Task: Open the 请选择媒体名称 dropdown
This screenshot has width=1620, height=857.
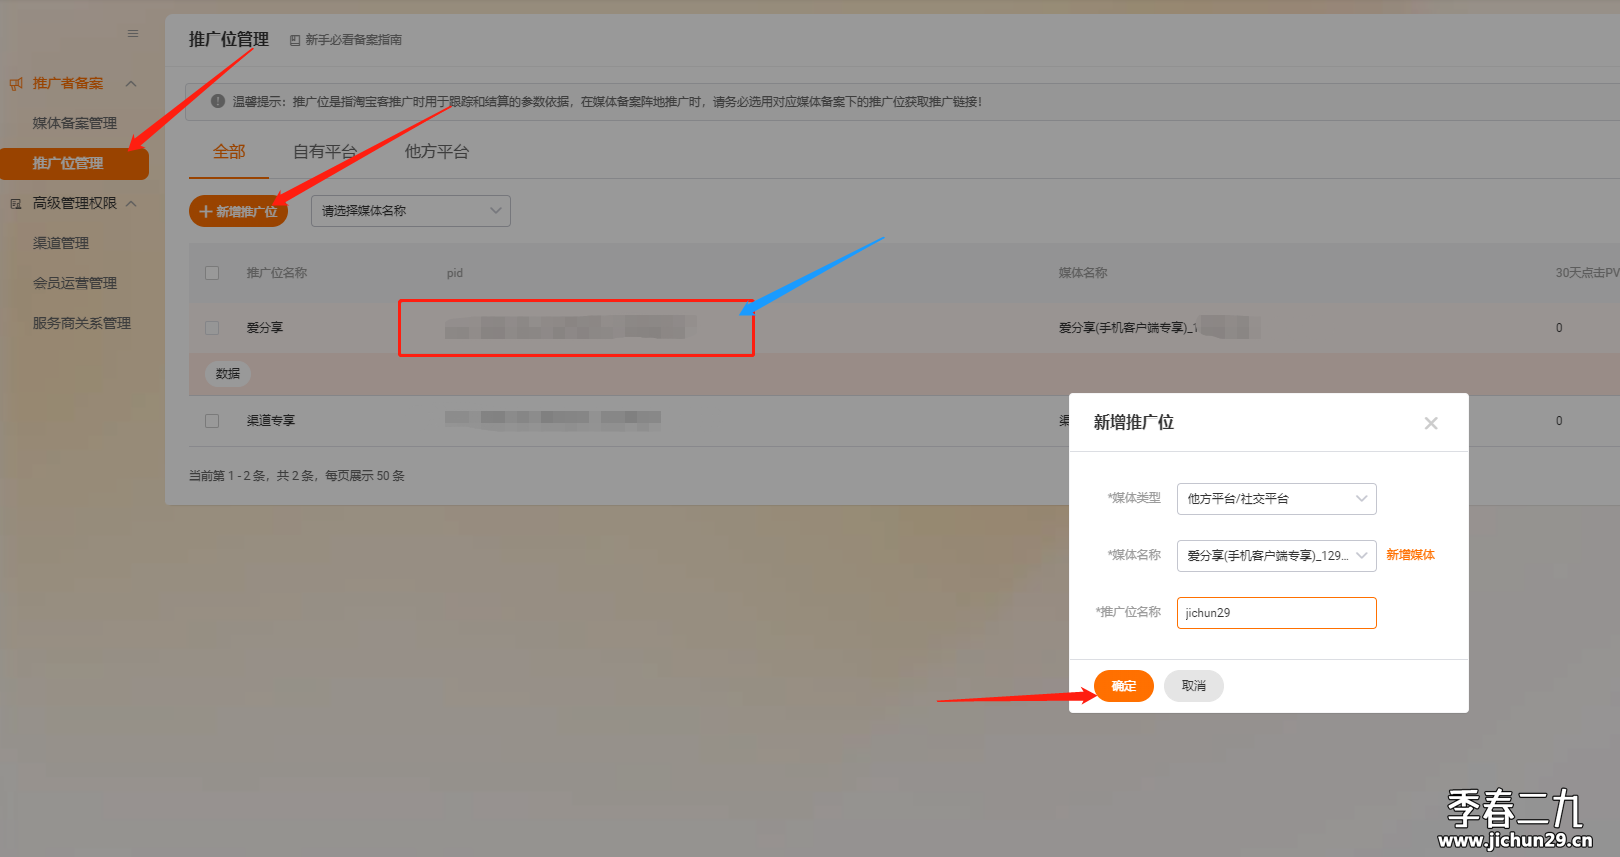Action: (x=411, y=211)
